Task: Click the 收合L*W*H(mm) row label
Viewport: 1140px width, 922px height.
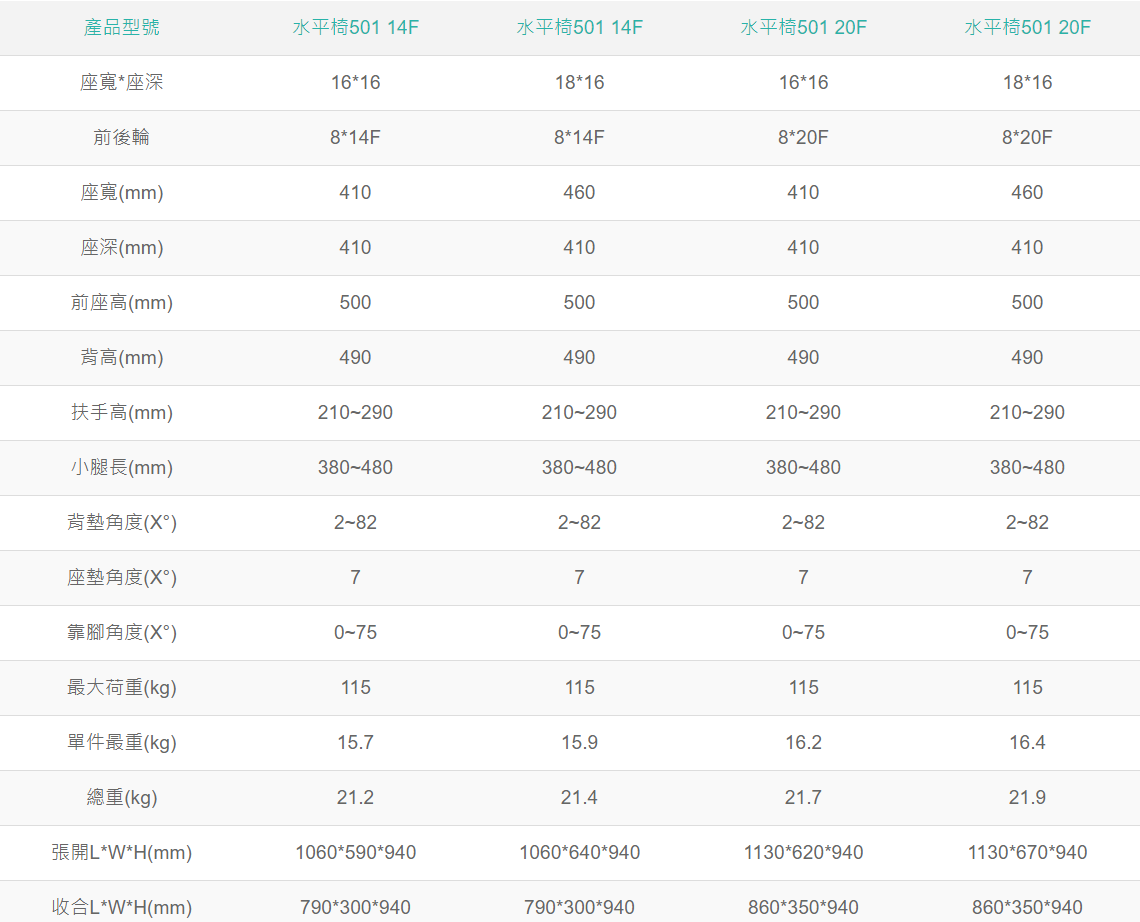Action: click(x=121, y=907)
